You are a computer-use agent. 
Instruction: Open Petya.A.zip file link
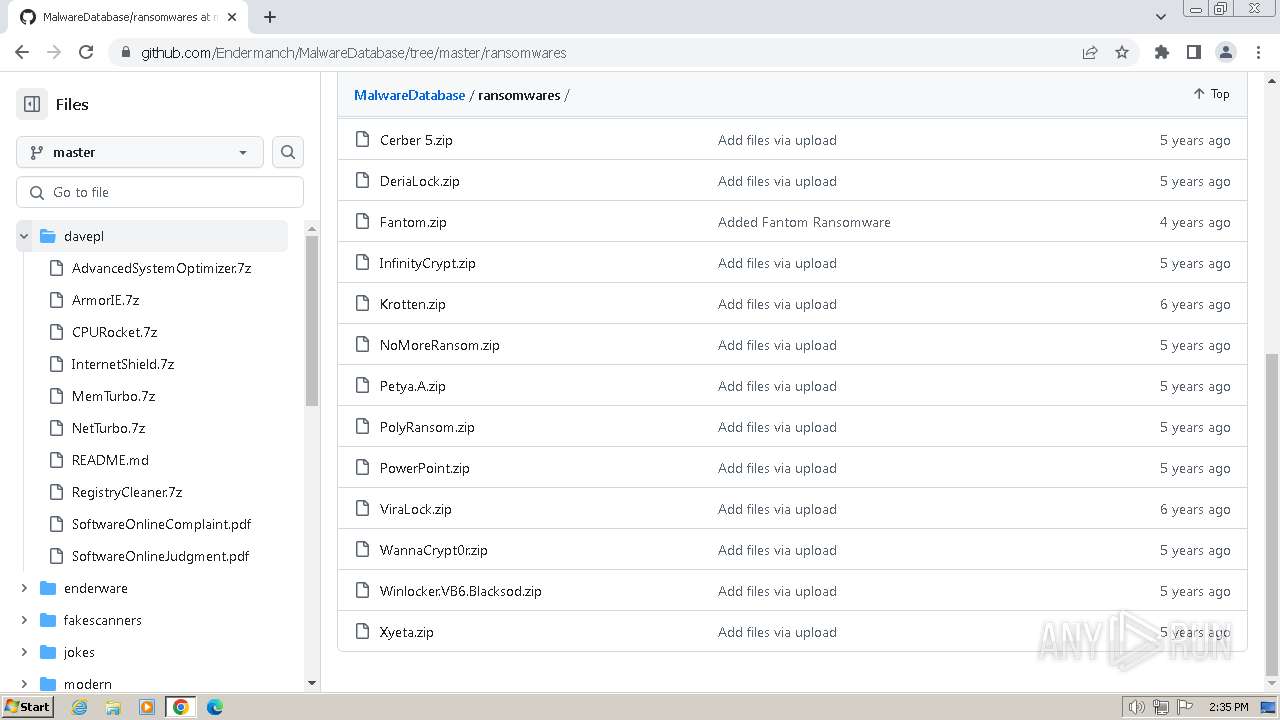coord(413,386)
